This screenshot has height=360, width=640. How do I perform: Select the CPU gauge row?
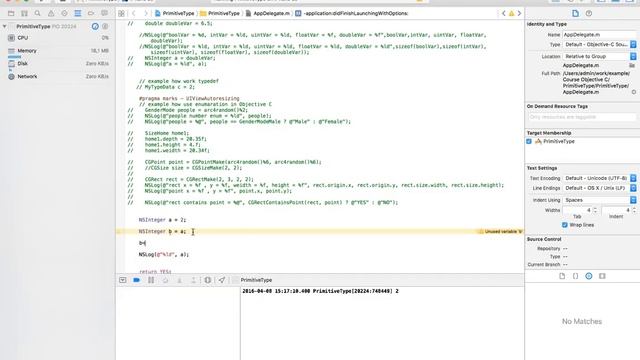[x=58, y=38]
